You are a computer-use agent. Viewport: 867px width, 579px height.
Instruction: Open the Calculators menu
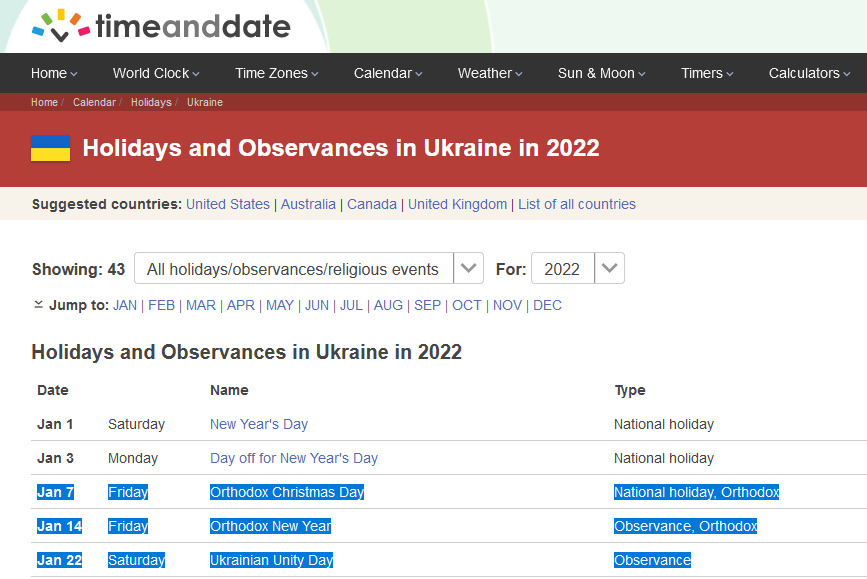pyautogui.click(x=809, y=73)
